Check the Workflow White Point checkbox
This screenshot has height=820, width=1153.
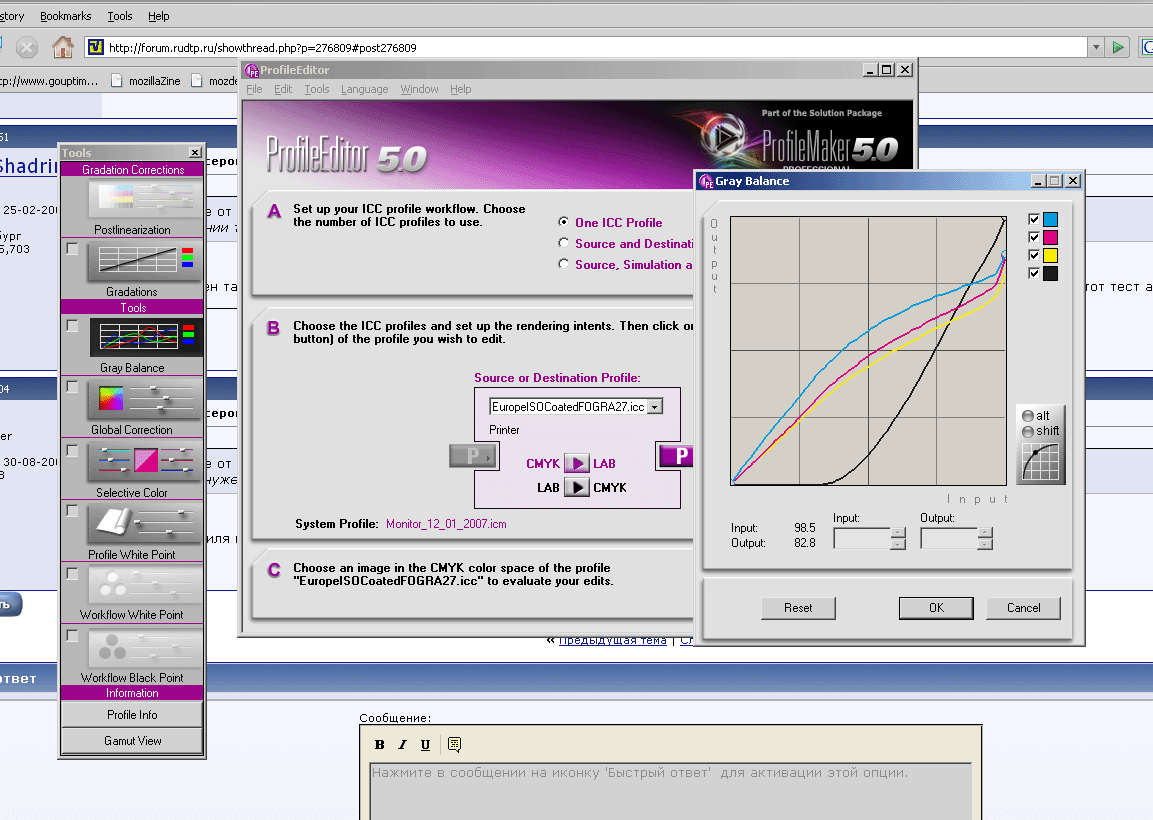click(x=72, y=573)
